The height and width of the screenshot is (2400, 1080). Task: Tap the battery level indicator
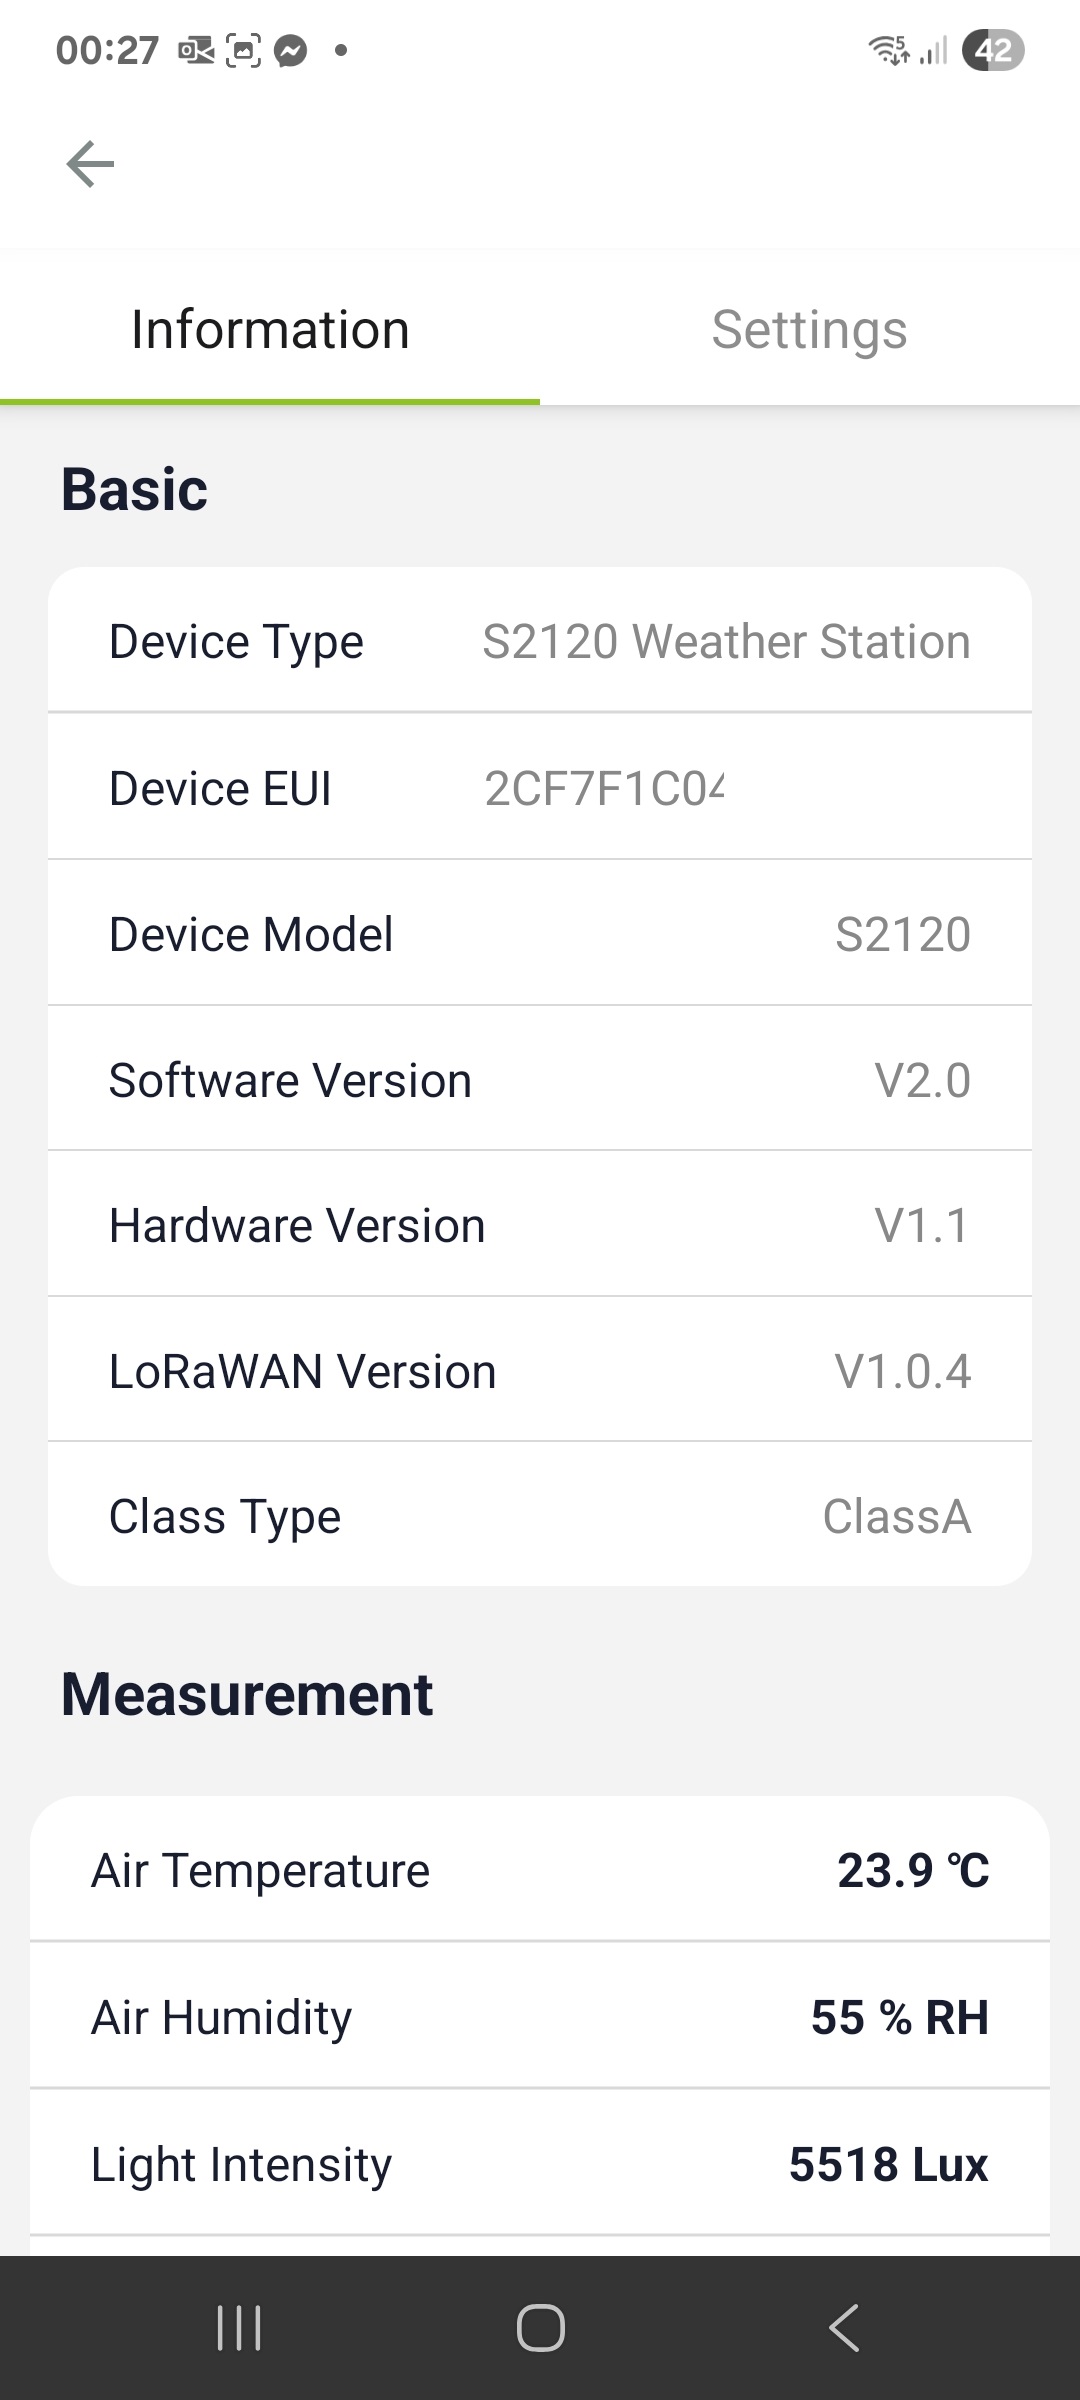click(992, 50)
